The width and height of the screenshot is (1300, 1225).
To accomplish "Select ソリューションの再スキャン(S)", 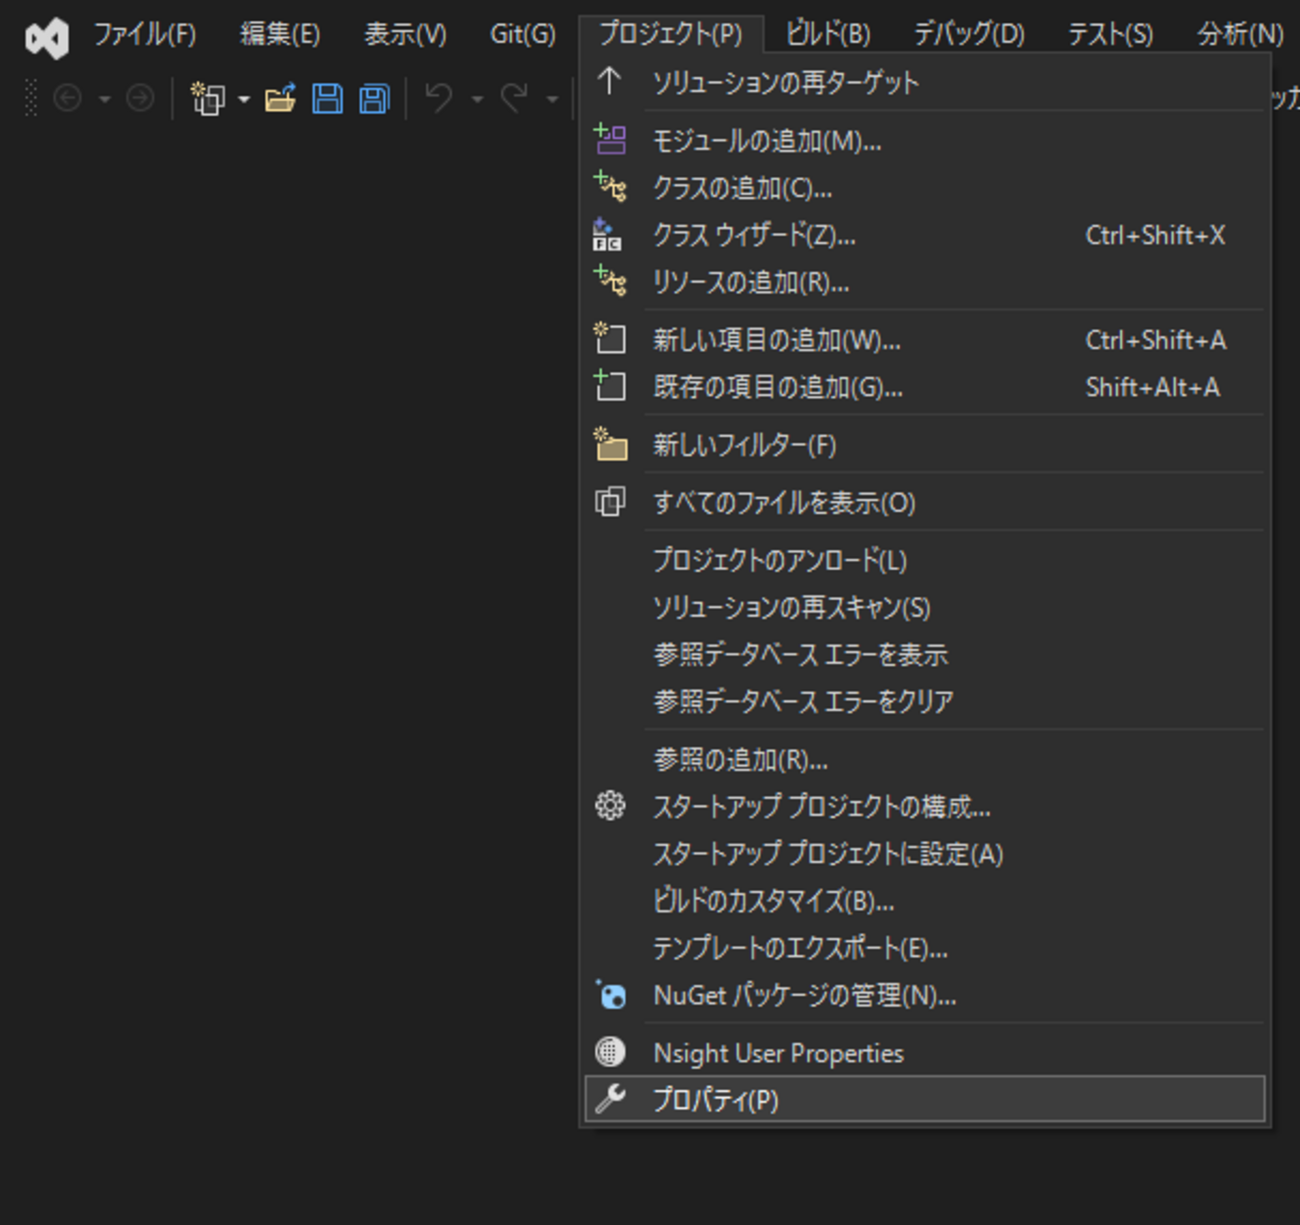I will [x=925, y=606].
